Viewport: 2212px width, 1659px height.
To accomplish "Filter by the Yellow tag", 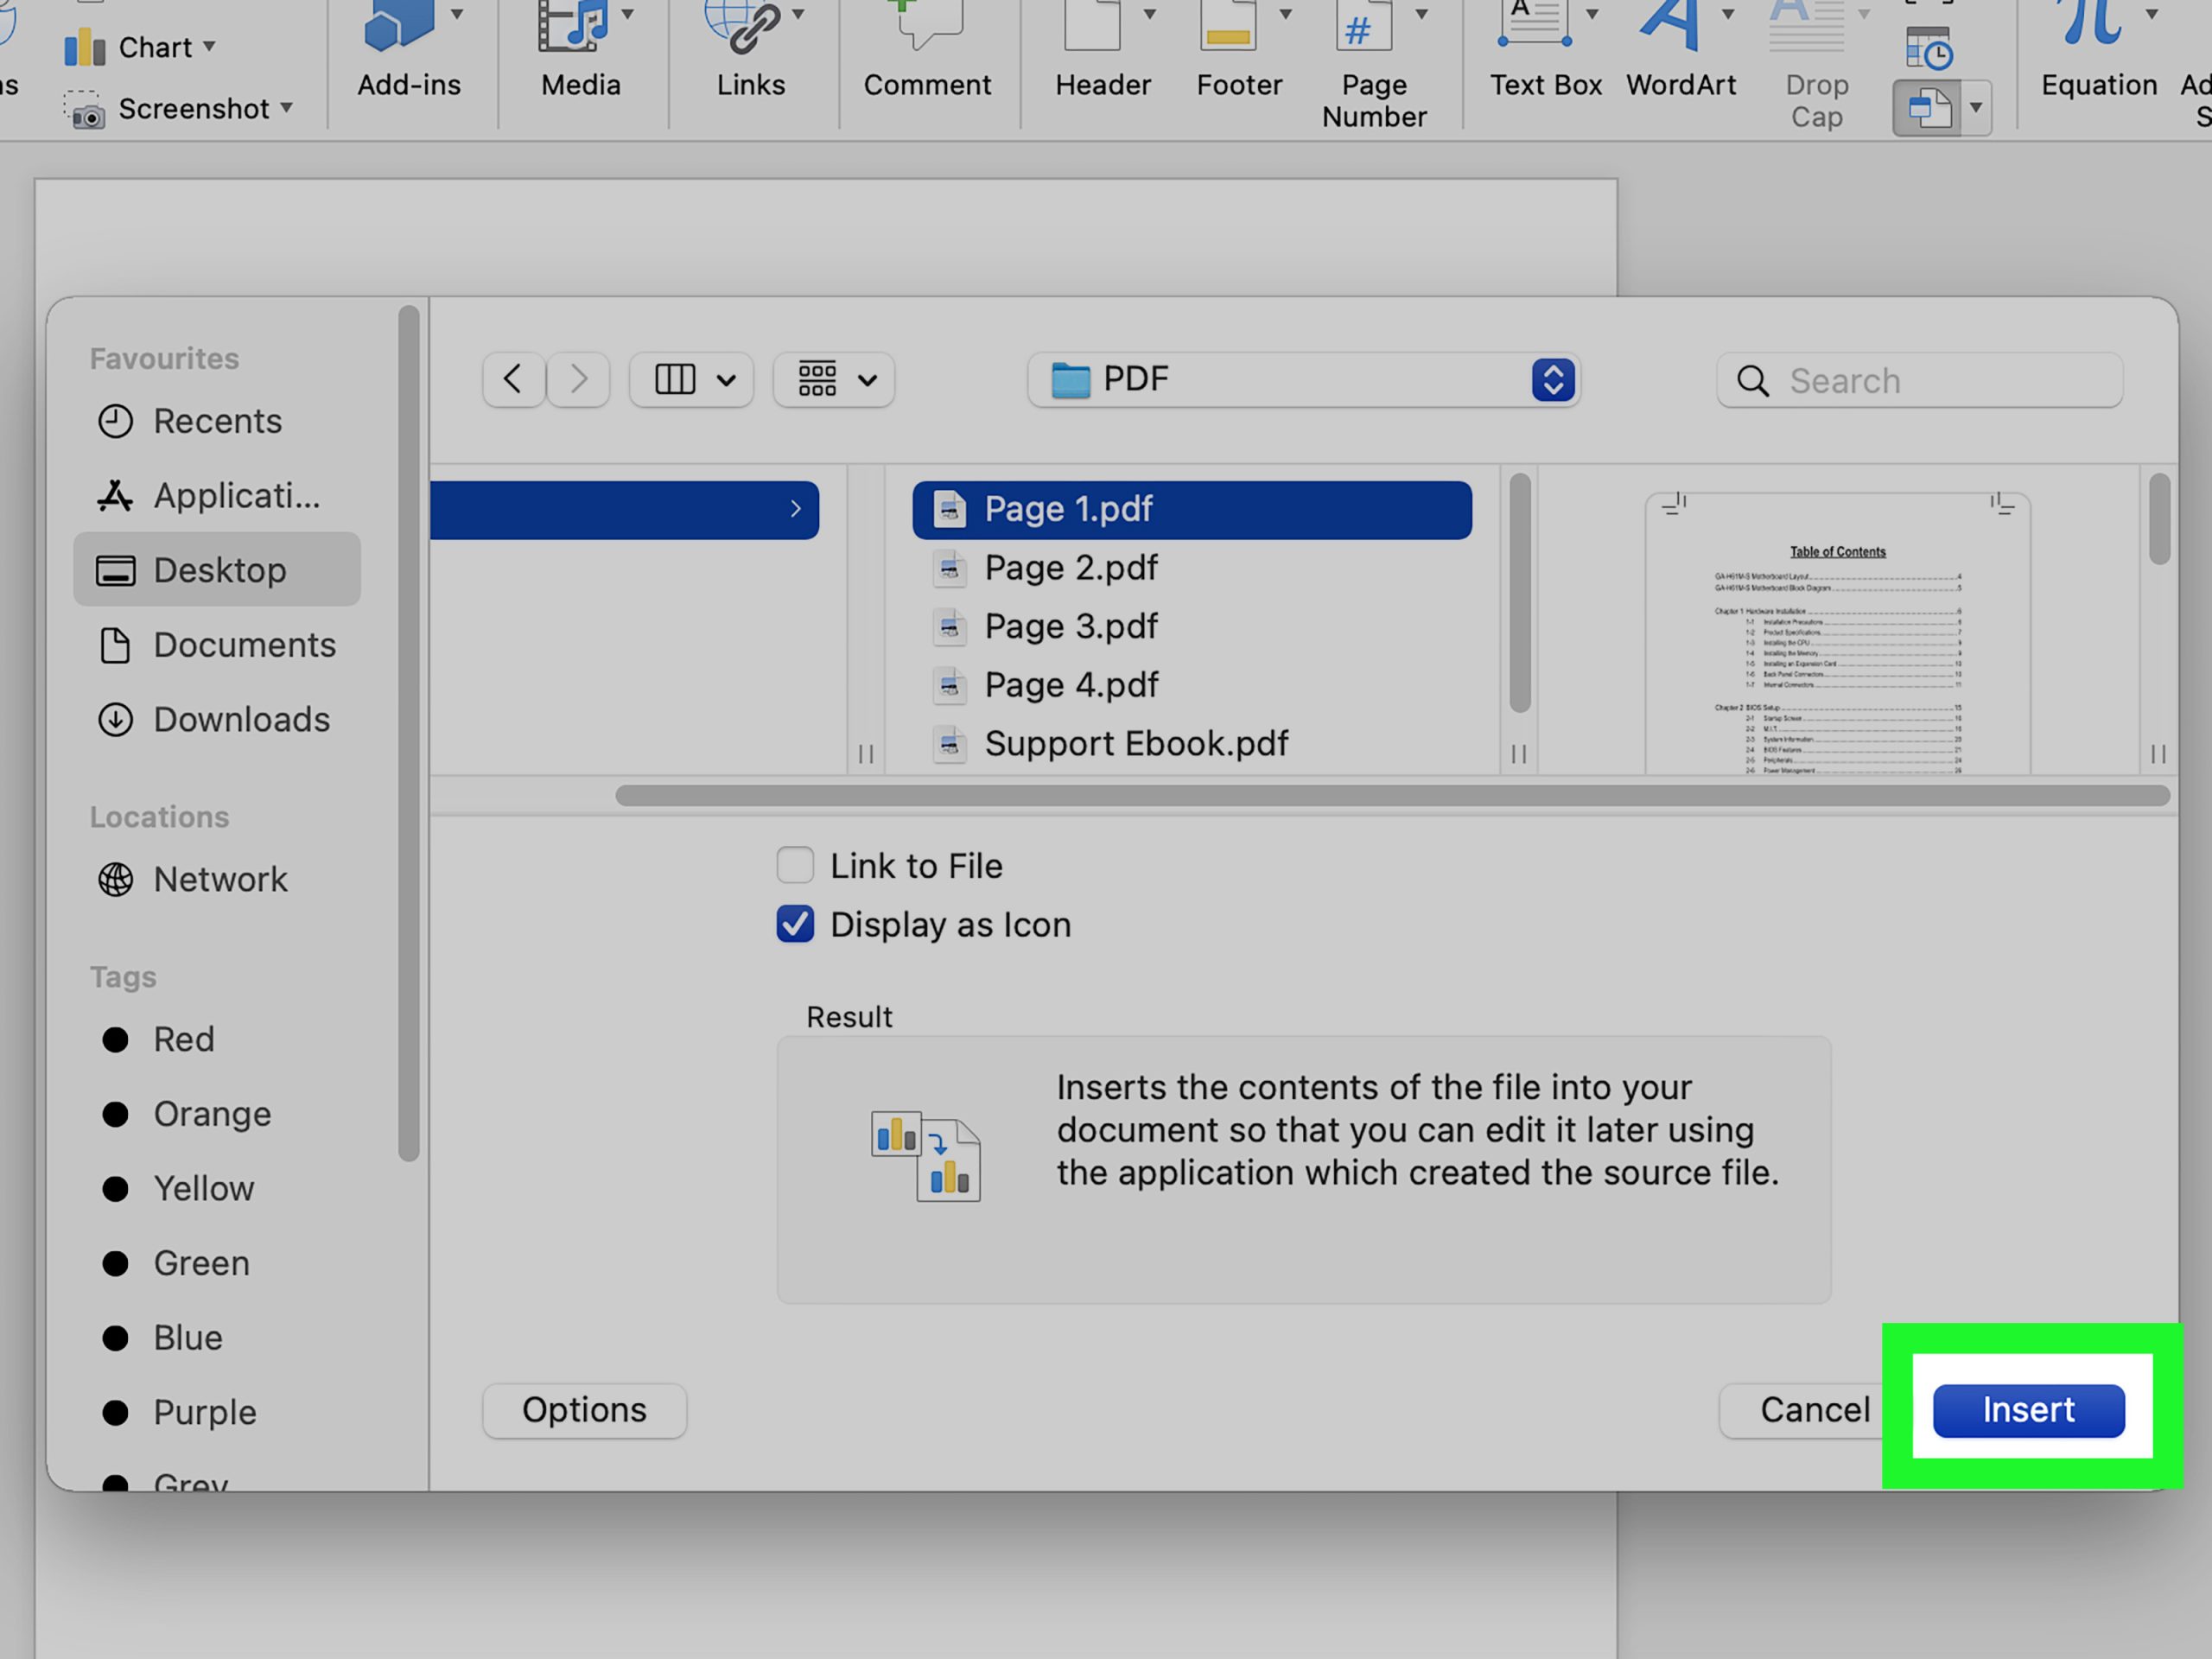I will [x=217, y=1188].
